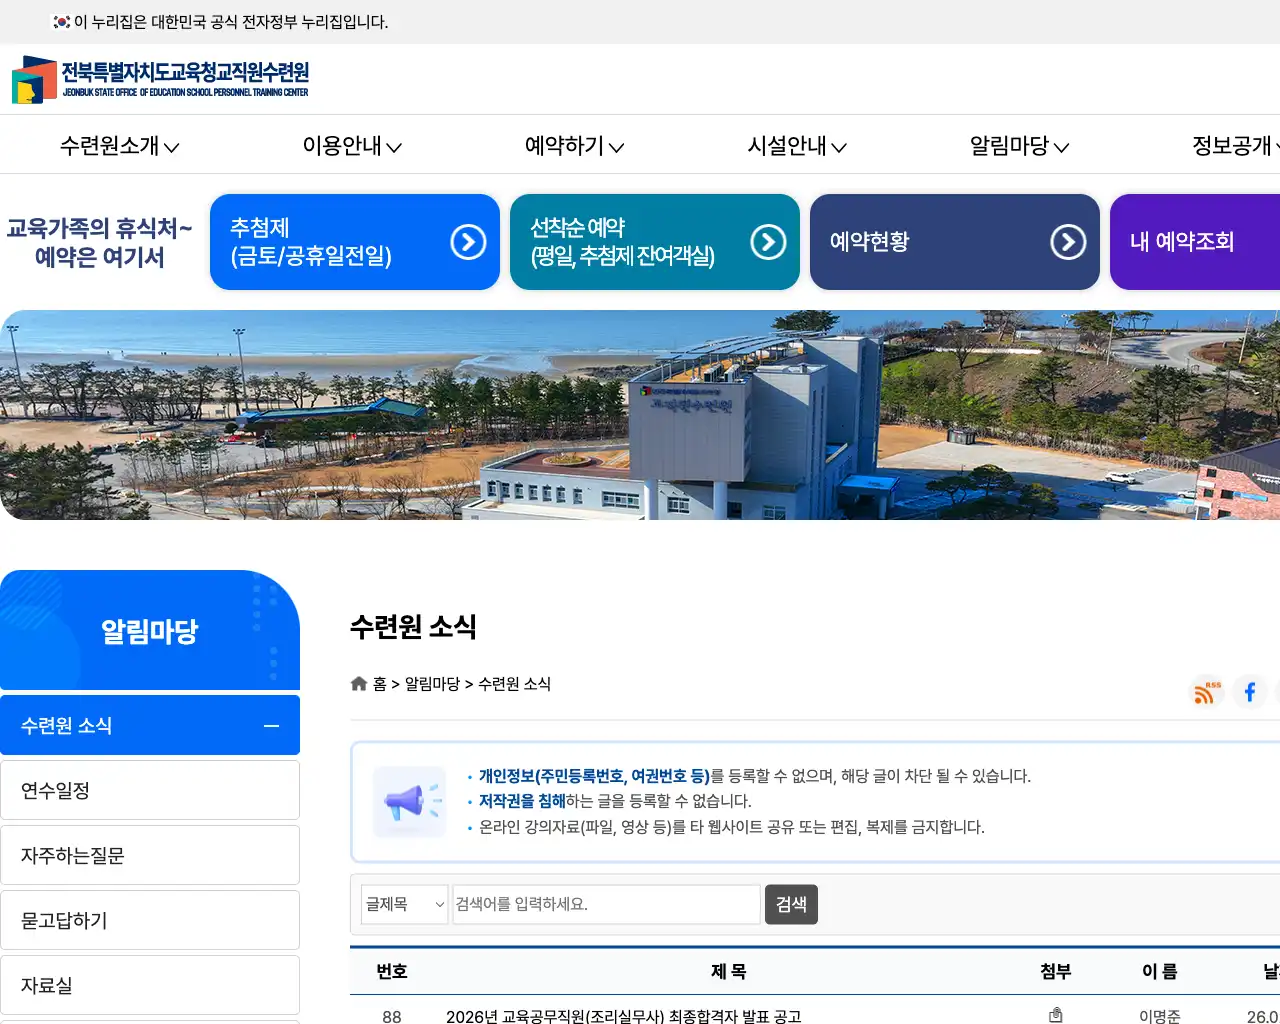
Task: Open the 알림마당 menu
Action: click(x=1016, y=146)
